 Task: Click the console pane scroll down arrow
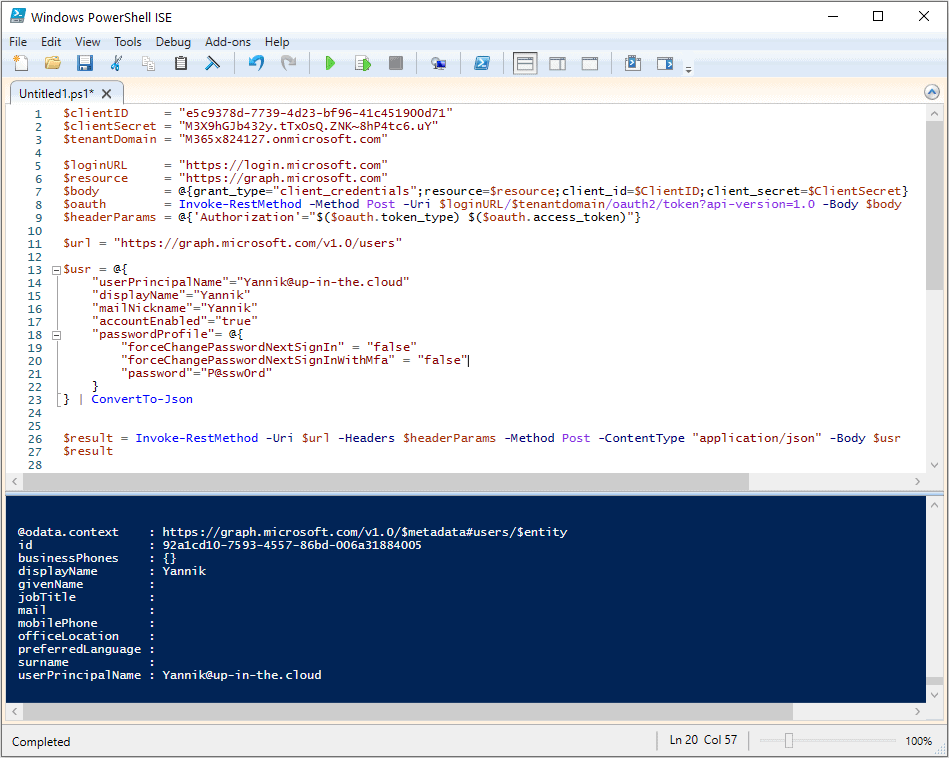[934, 695]
